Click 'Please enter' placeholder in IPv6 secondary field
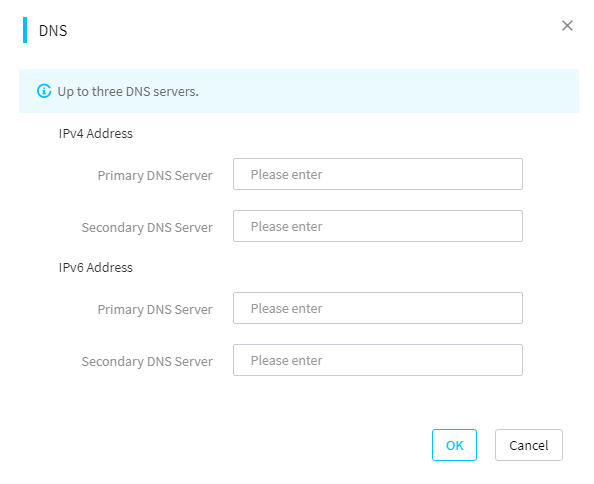594x484 pixels. 286,361
